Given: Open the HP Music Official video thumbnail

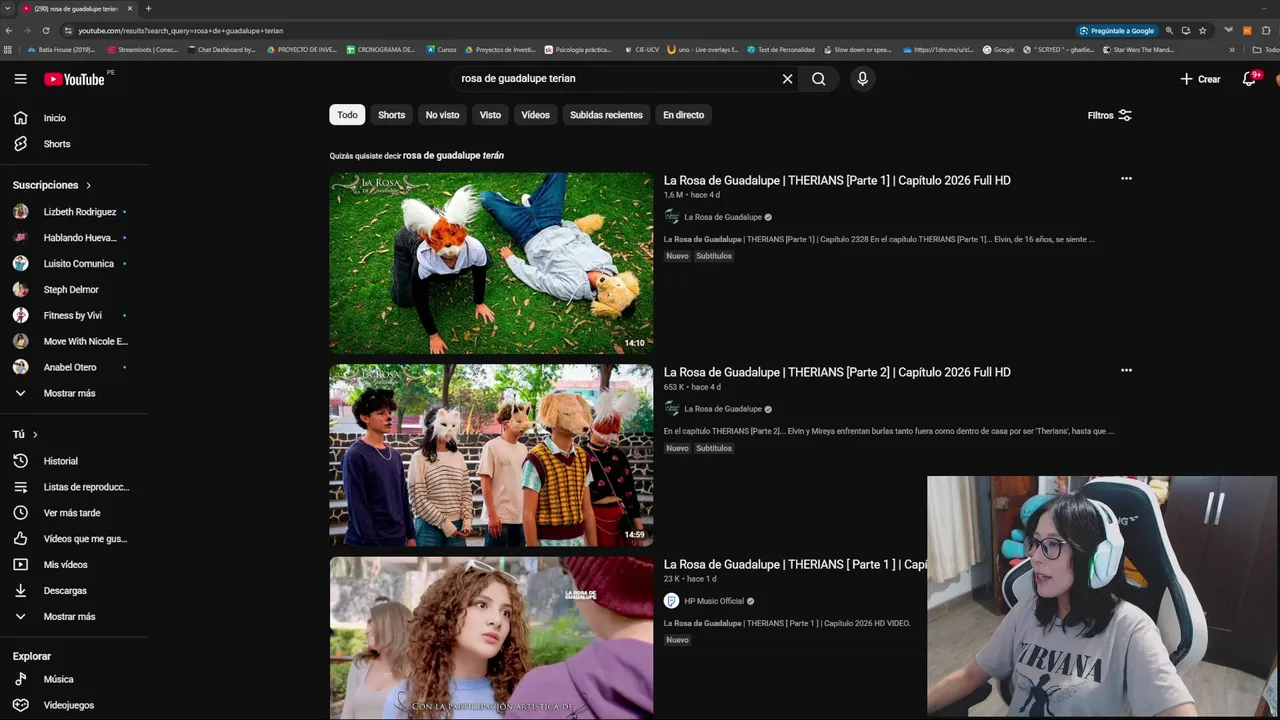Looking at the screenshot, I should click(491, 638).
